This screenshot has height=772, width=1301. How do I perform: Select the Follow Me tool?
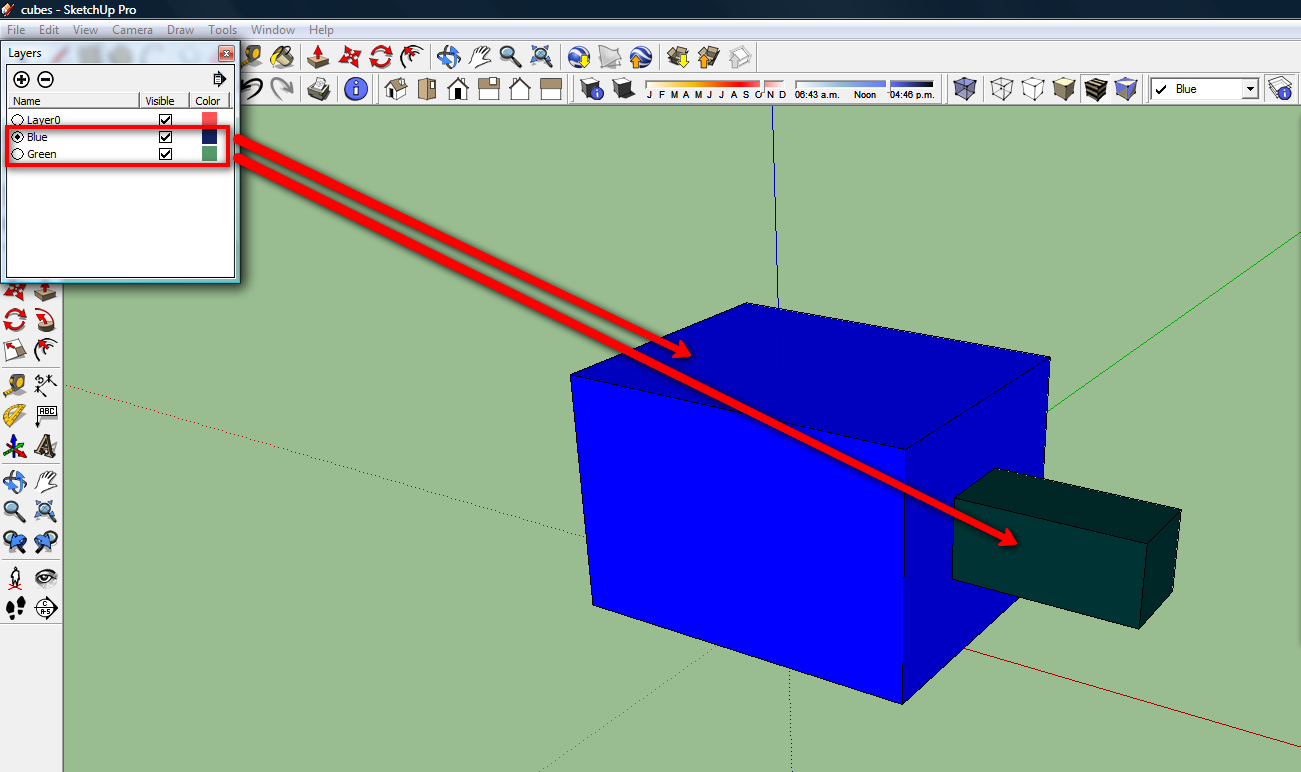point(45,320)
